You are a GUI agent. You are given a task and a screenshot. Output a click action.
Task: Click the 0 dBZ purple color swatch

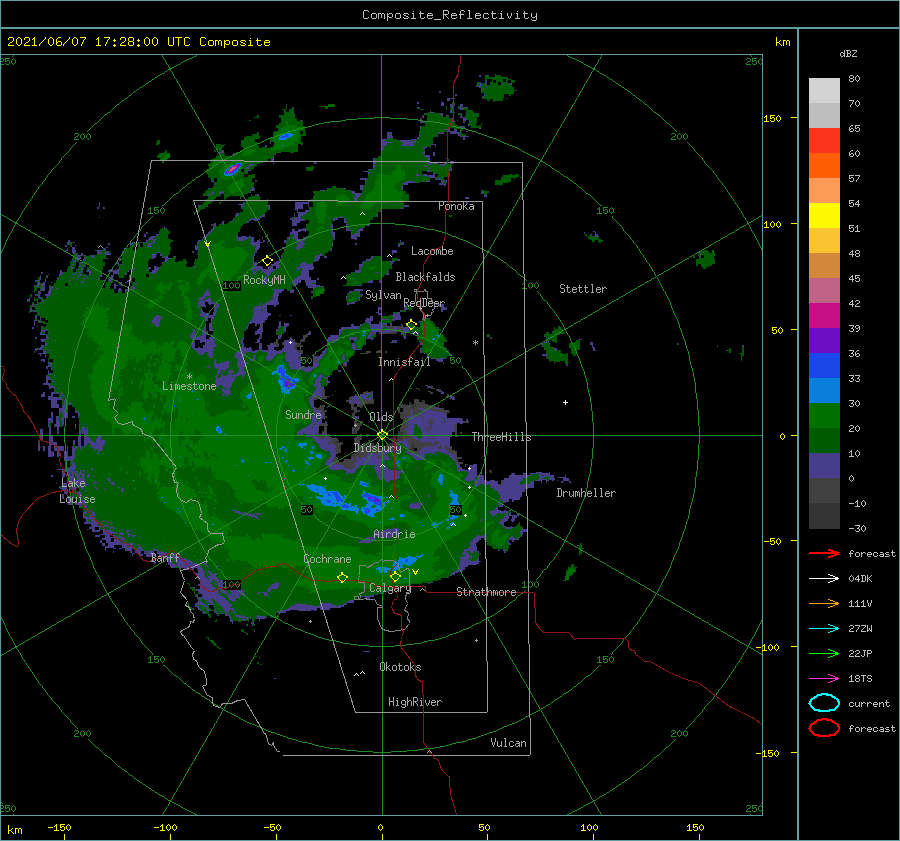tap(824, 466)
